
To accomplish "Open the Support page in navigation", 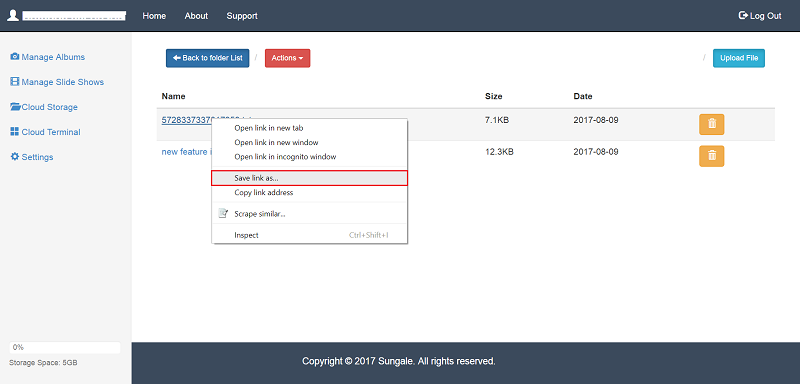I will pos(242,16).
